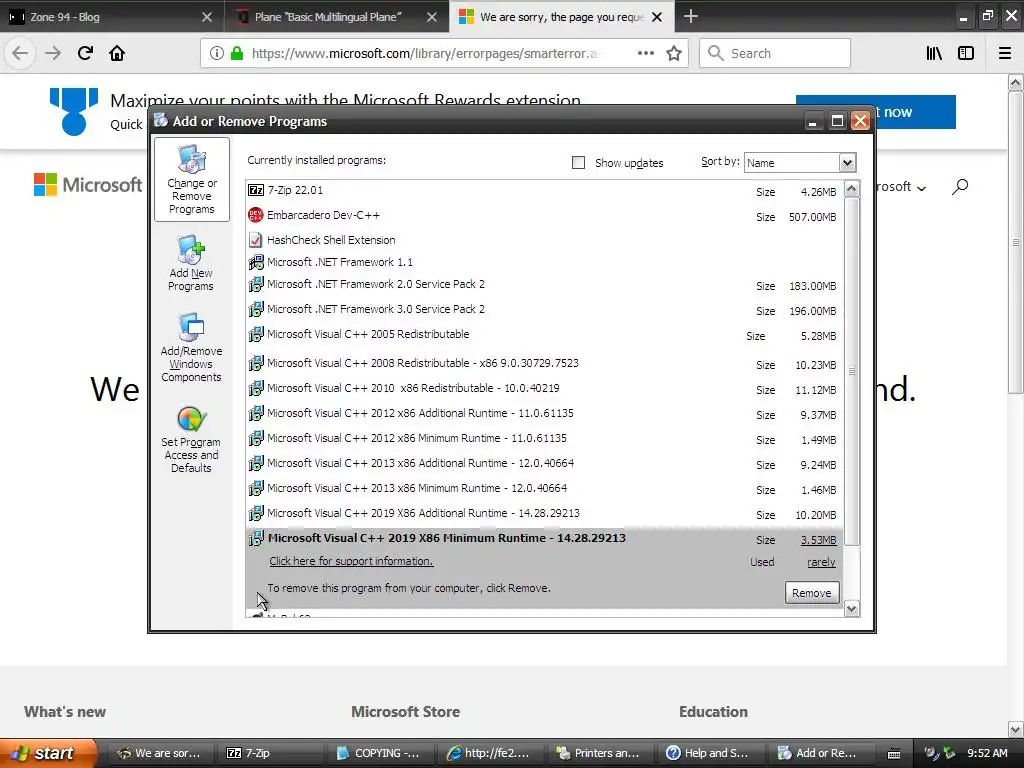Click the HashCheck Shell Extension icon
Viewport: 1024px width, 768px height.
point(256,240)
